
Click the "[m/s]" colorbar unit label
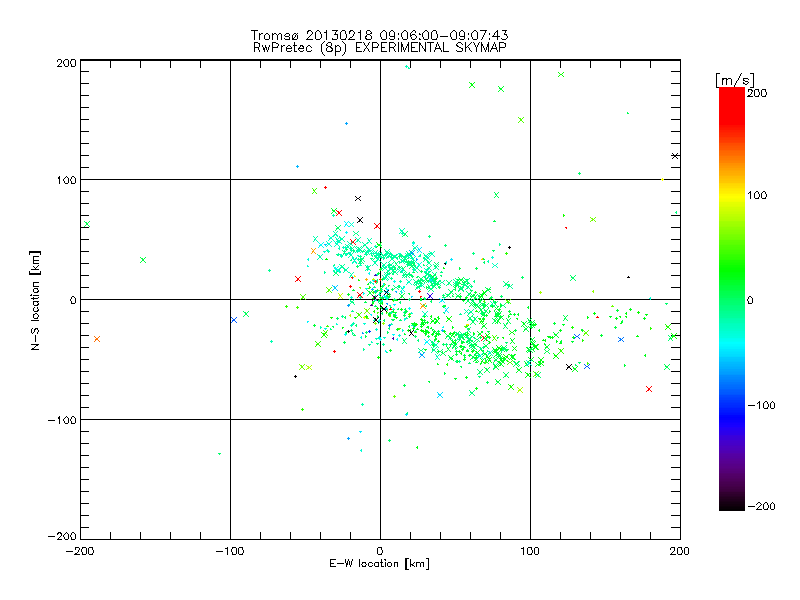pyautogui.click(x=734, y=80)
